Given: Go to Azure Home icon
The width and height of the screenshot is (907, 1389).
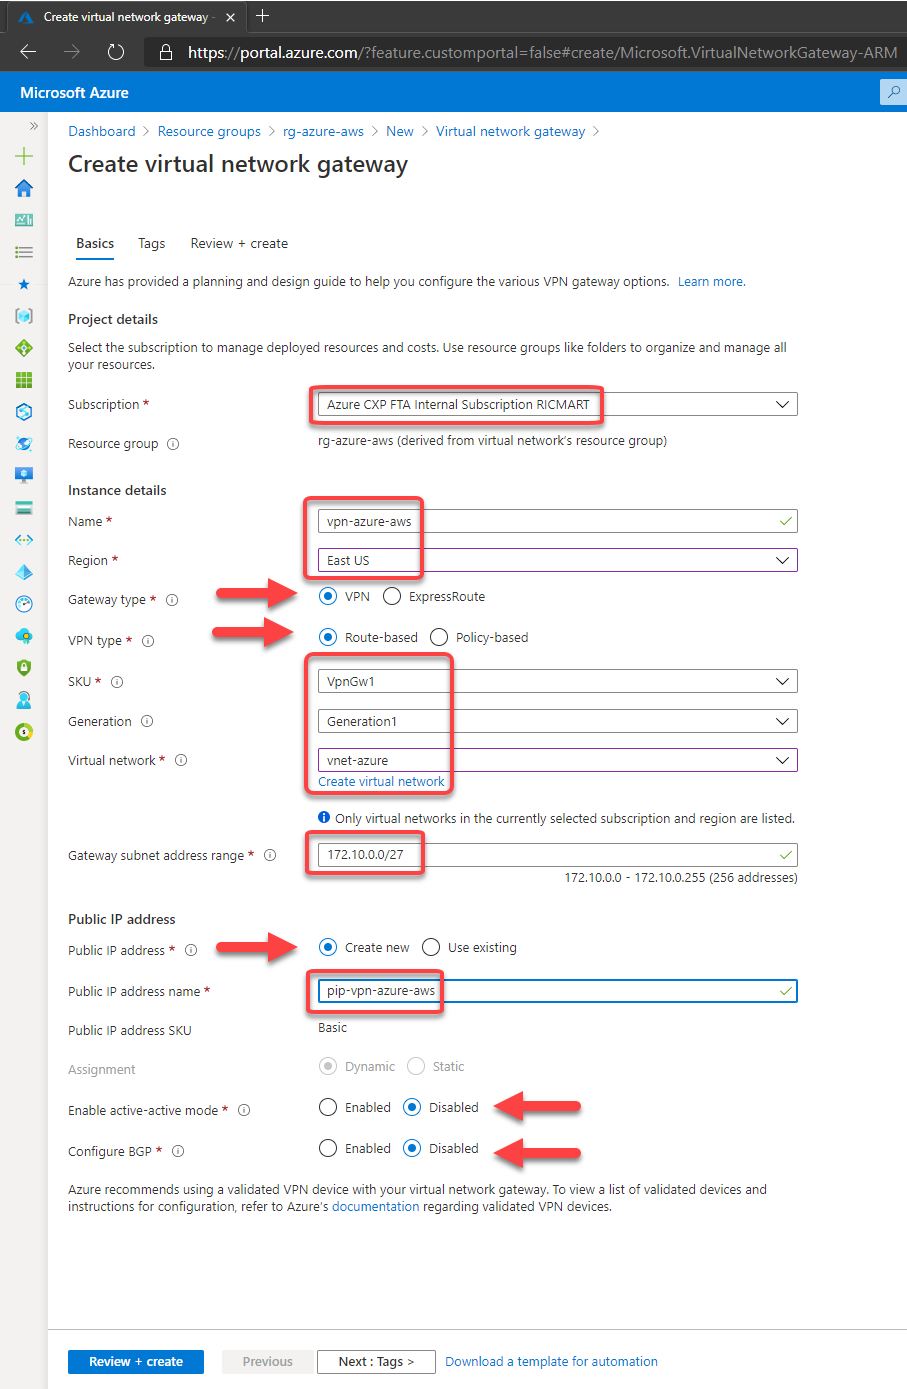Looking at the screenshot, I should (24, 188).
